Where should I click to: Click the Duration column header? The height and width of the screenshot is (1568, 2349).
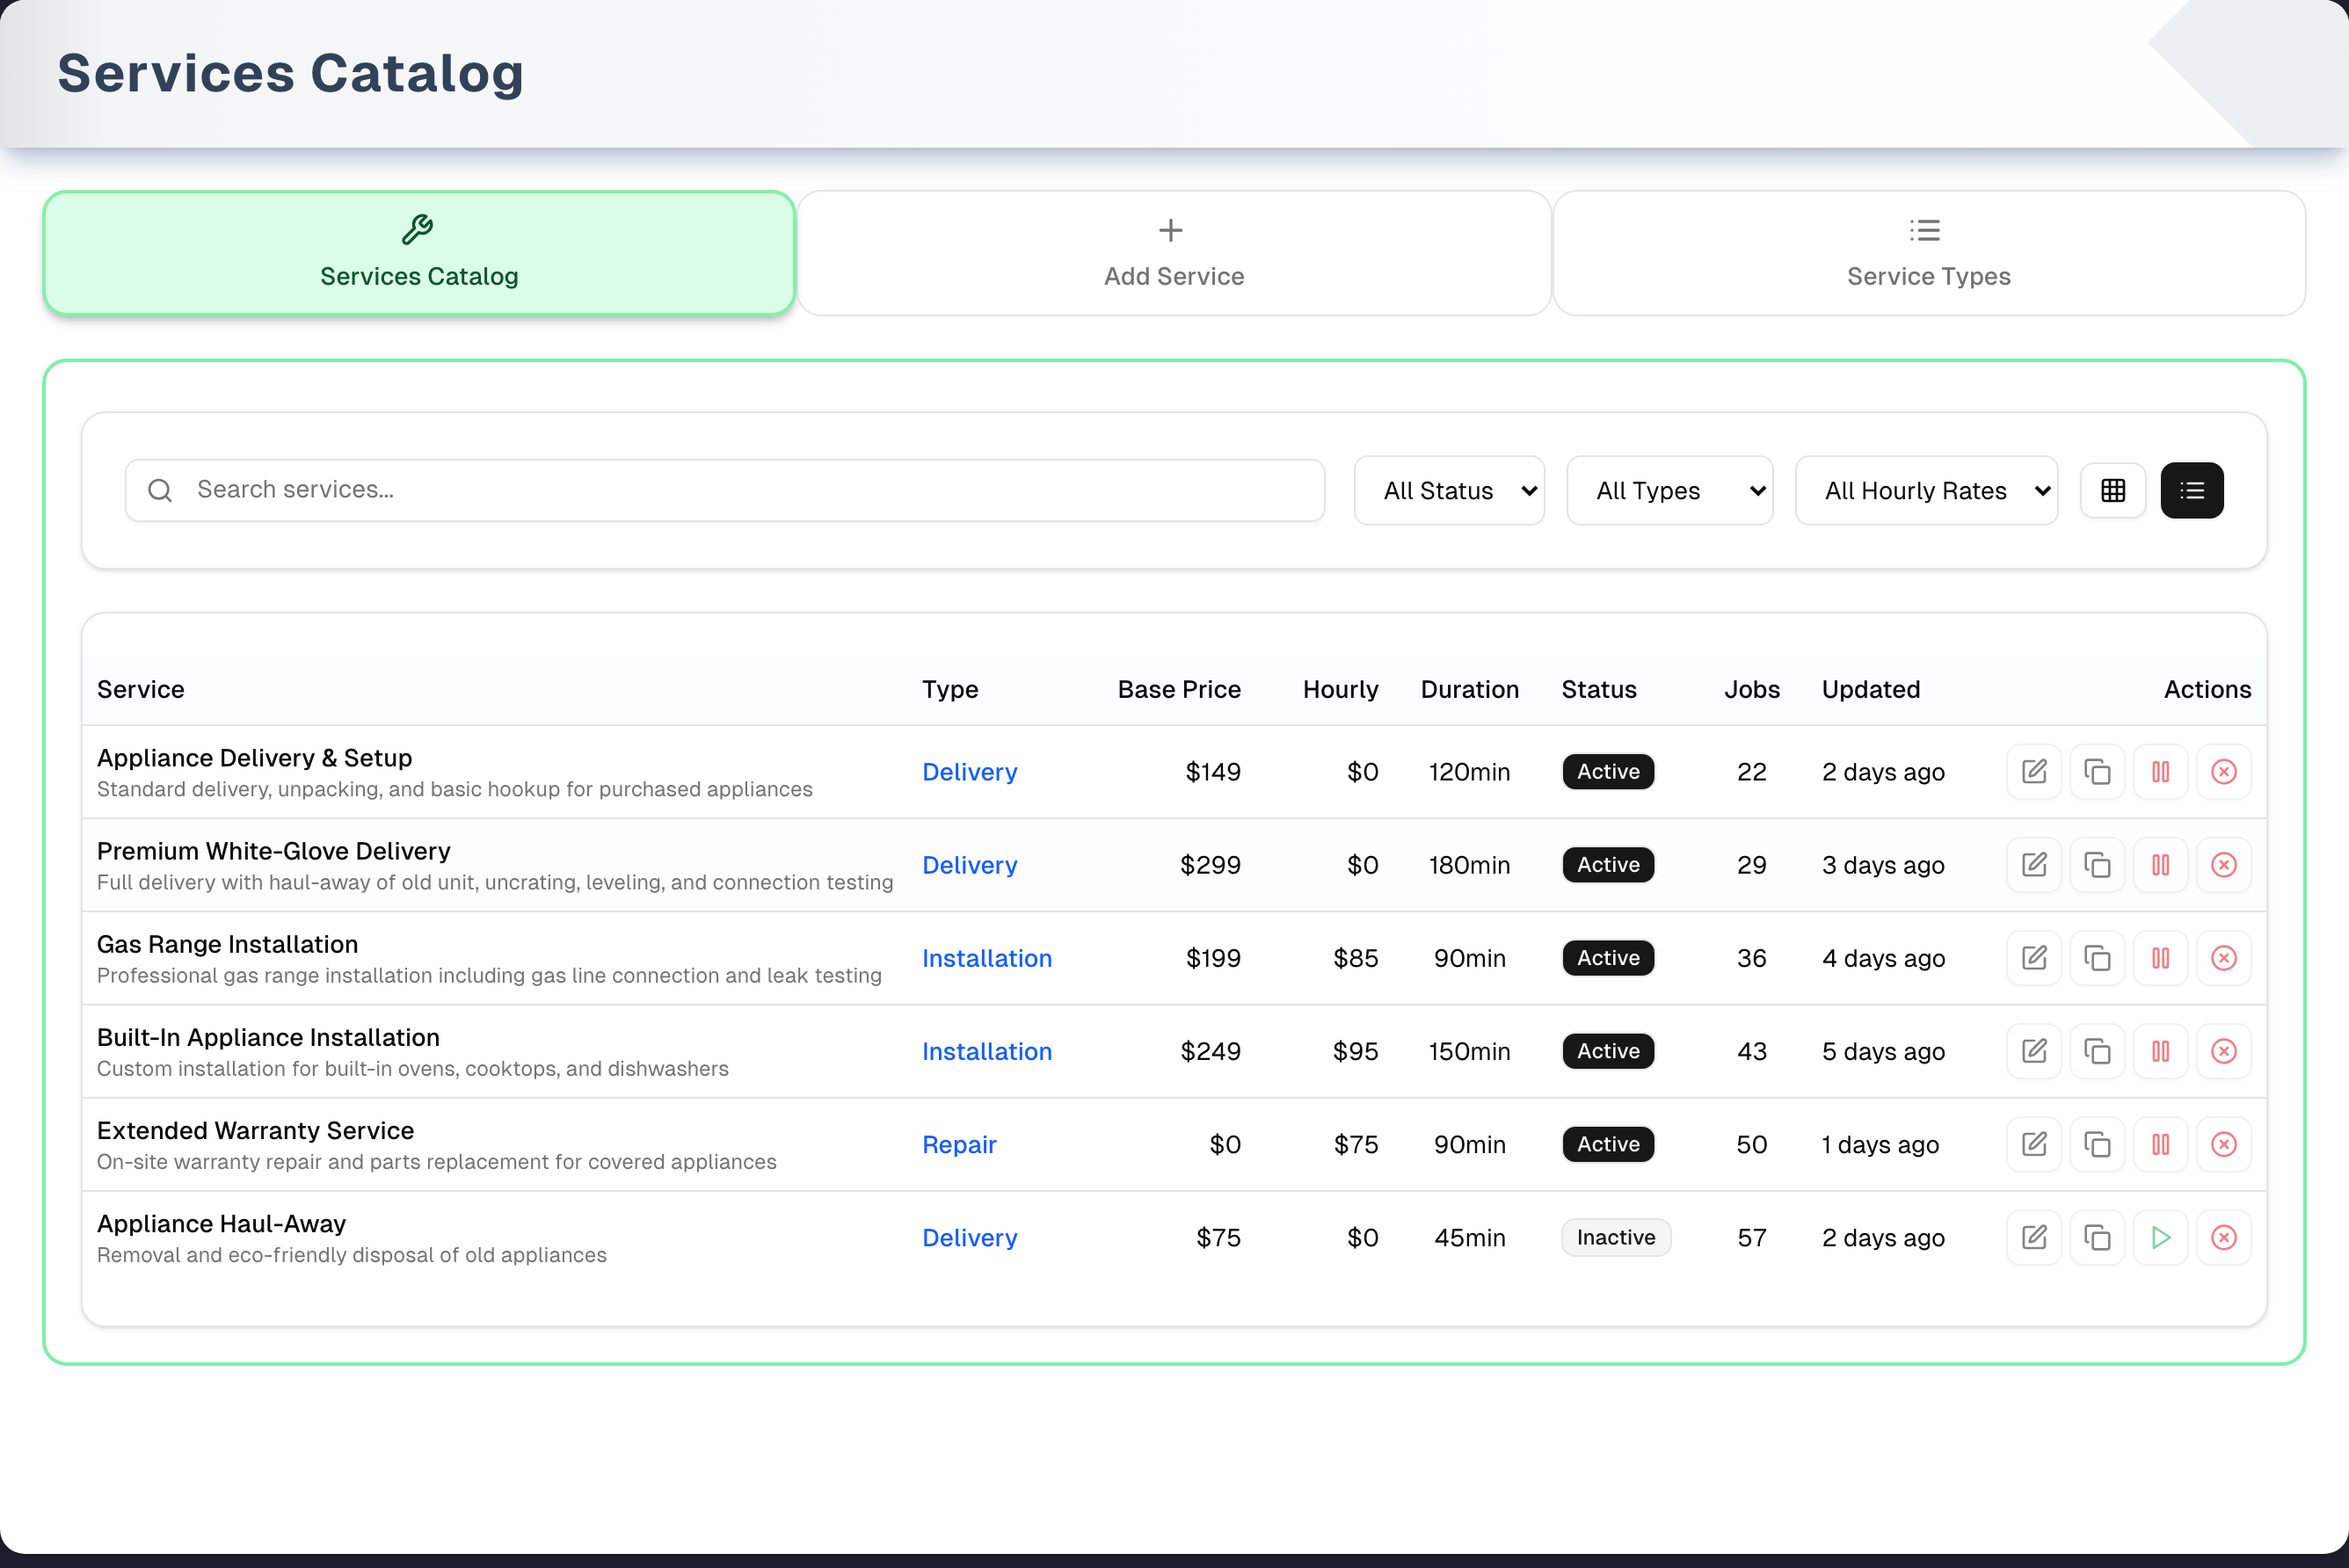click(1469, 689)
